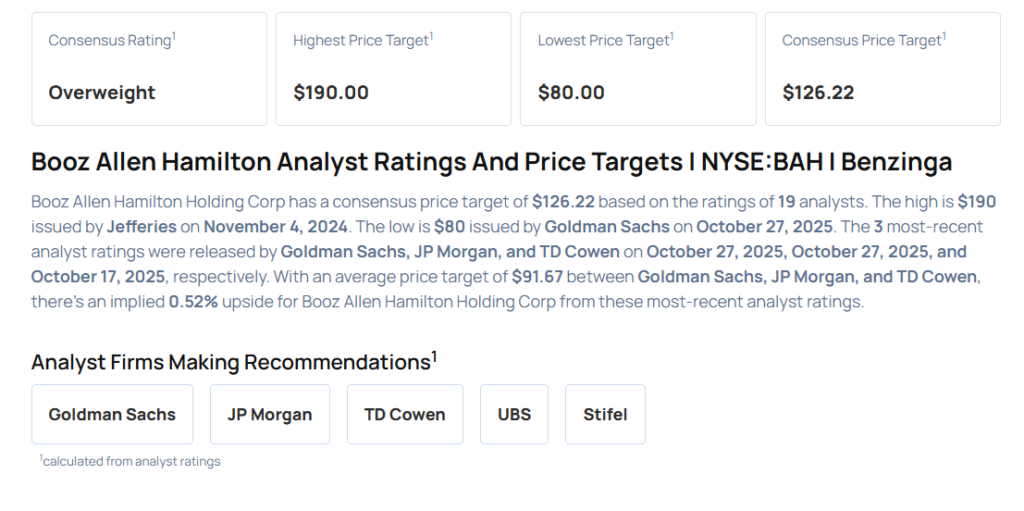
Task: Select the Stifel firm button
Action: (605, 414)
